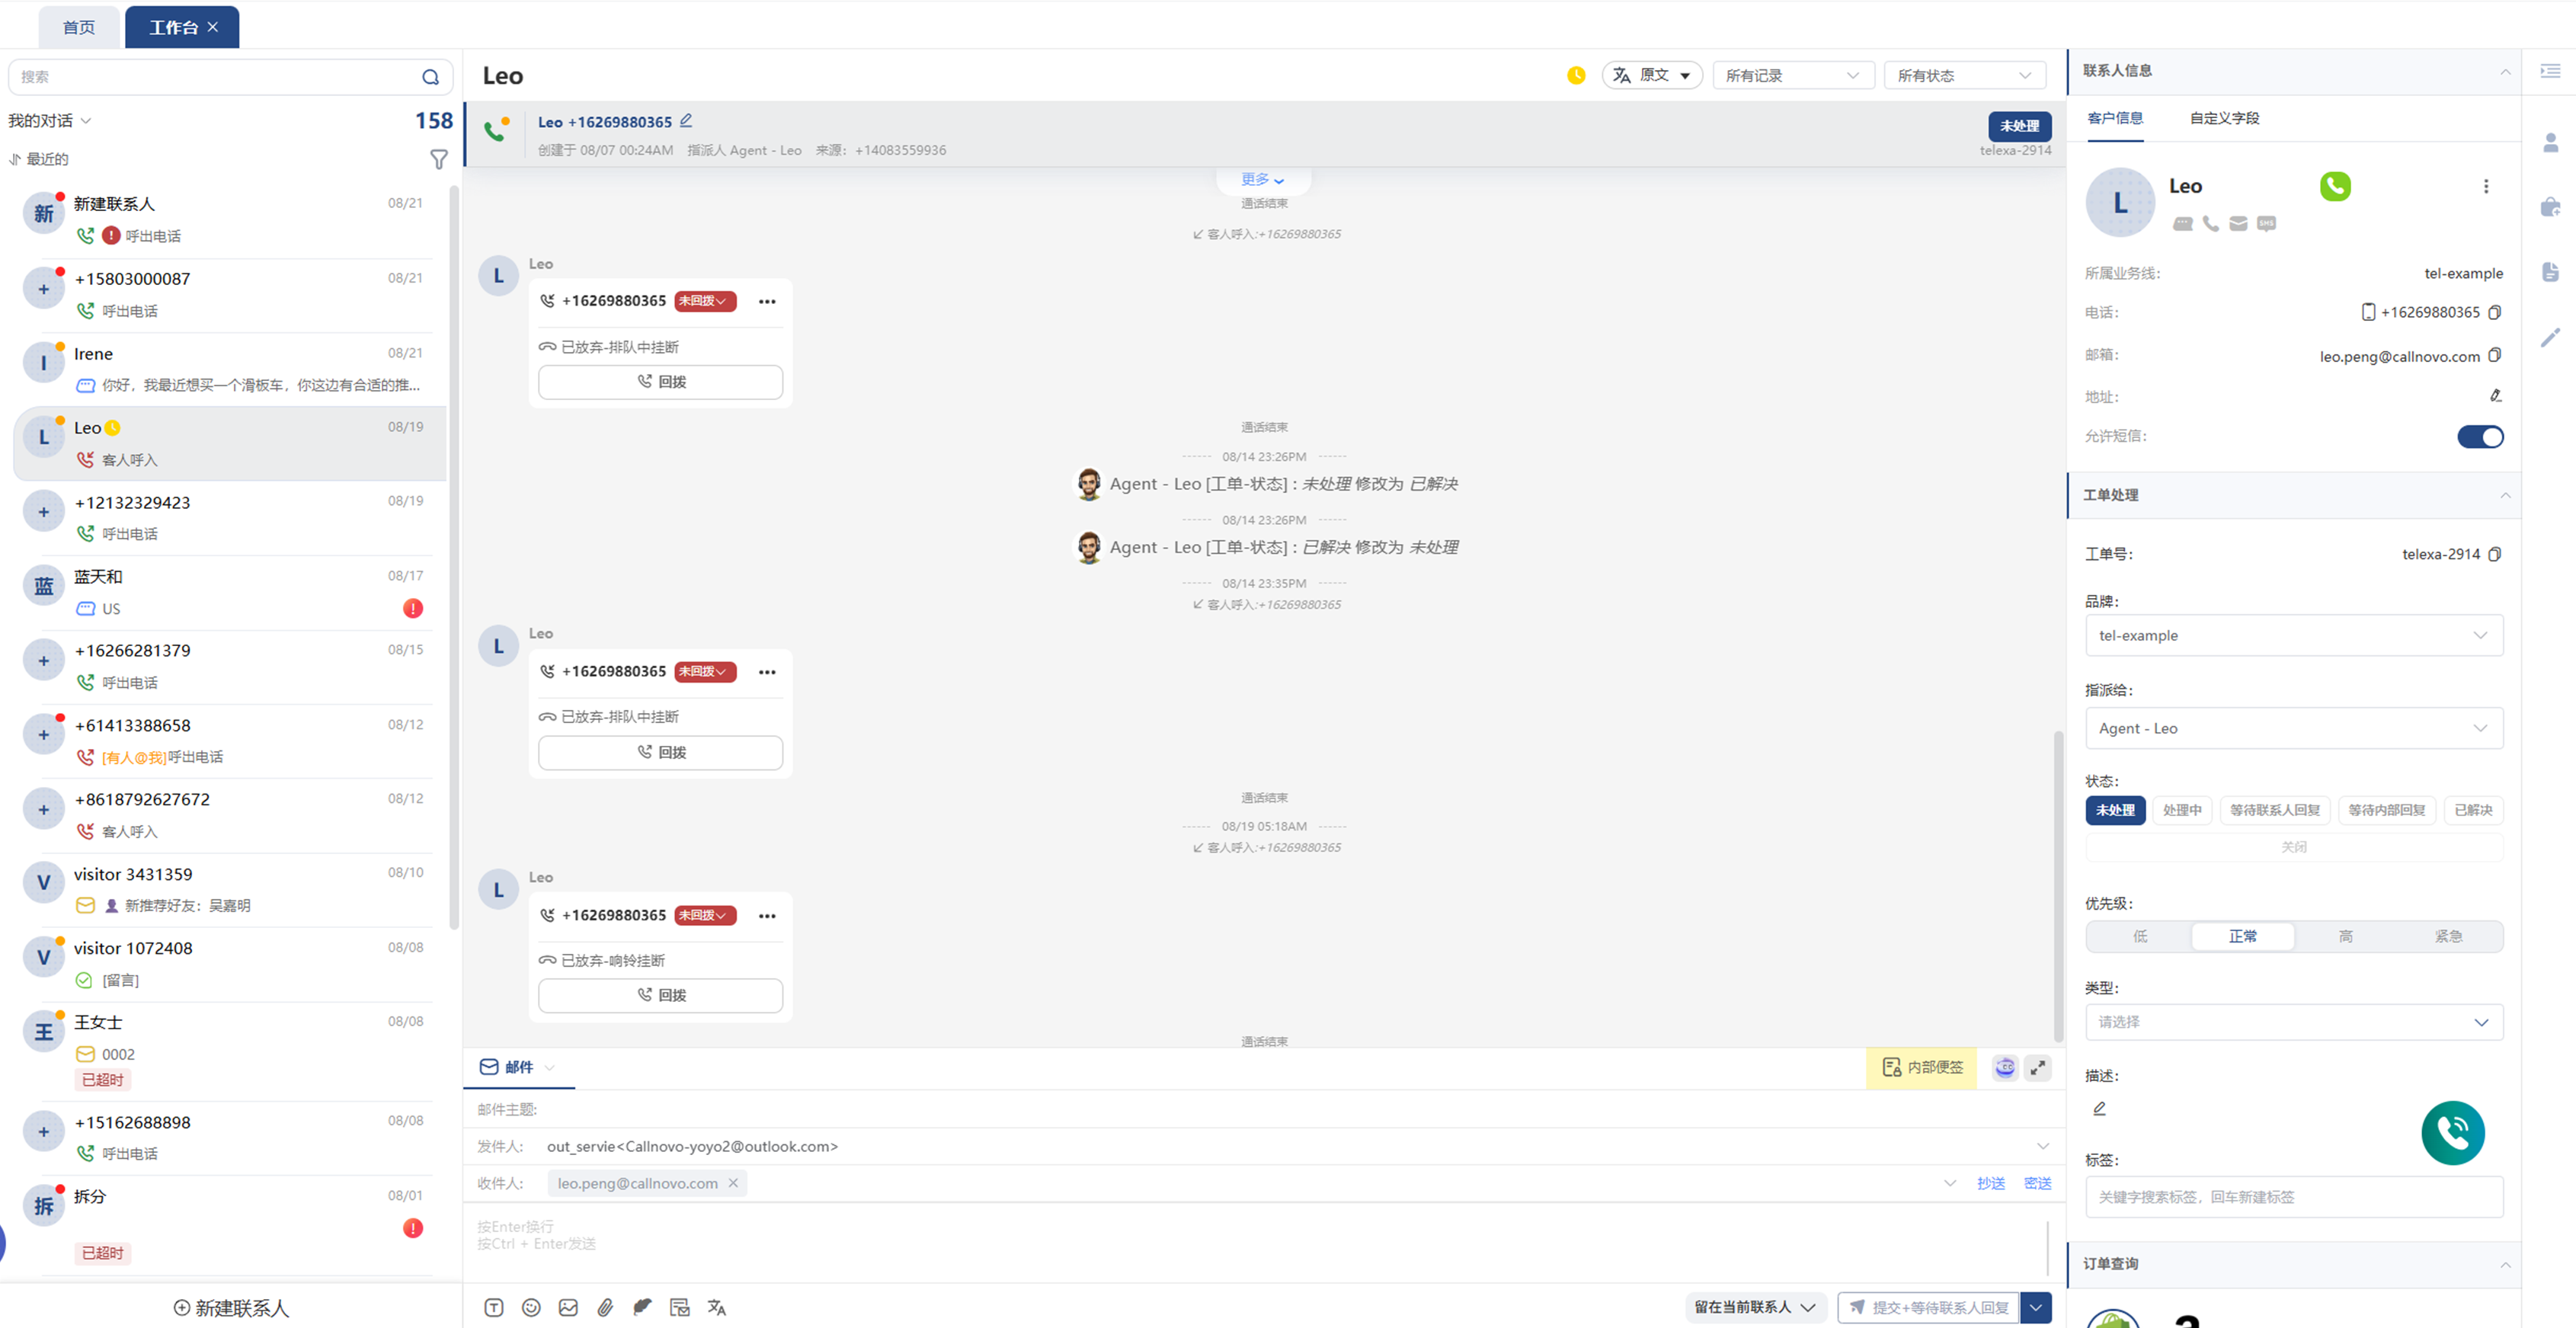Click the insert image icon in the editor toolbar
Screen dimensions: 2576x1328
tap(568, 1307)
